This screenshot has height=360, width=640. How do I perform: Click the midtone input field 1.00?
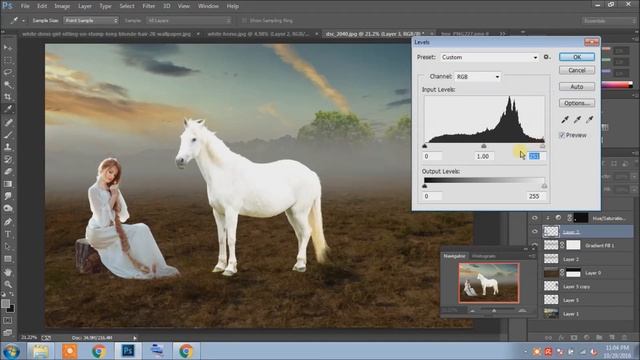(x=483, y=156)
